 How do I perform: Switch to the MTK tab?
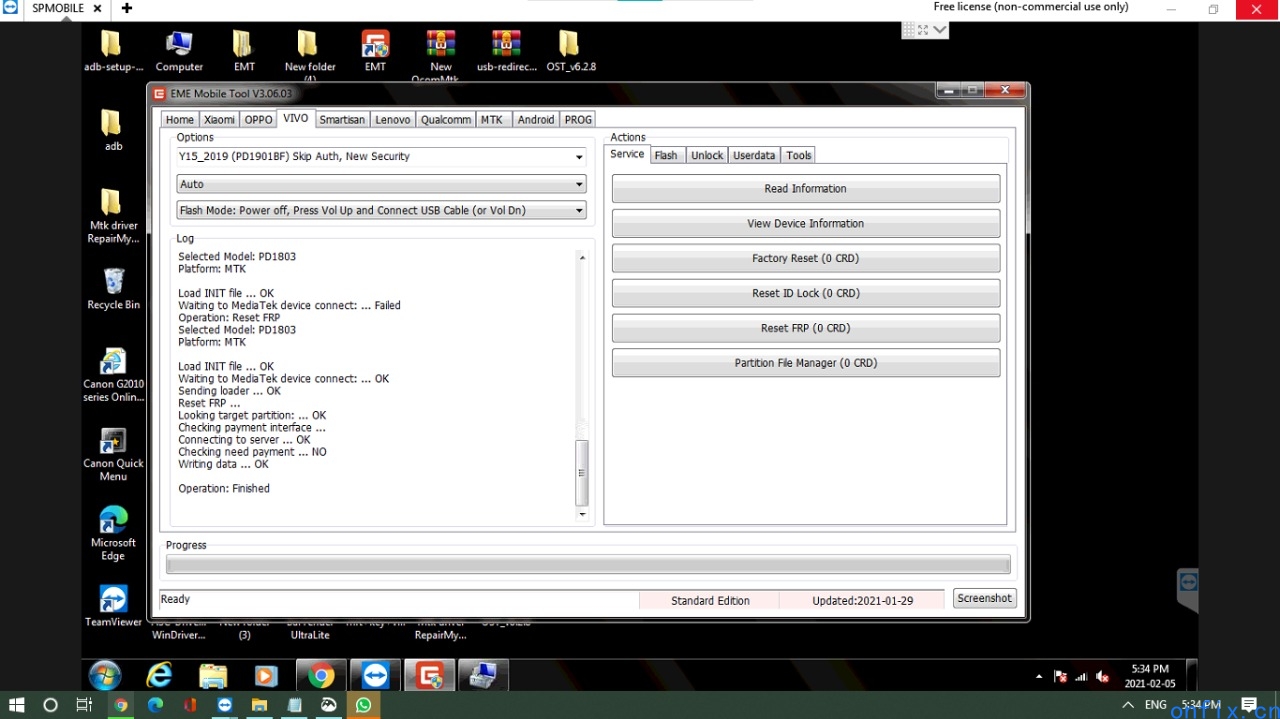click(491, 120)
